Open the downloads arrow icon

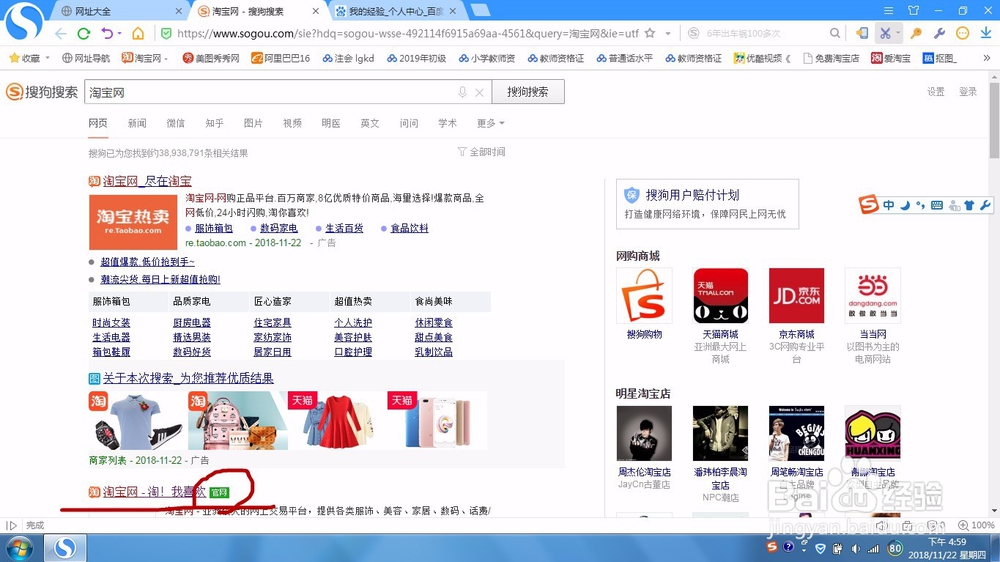tap(986, 33)
